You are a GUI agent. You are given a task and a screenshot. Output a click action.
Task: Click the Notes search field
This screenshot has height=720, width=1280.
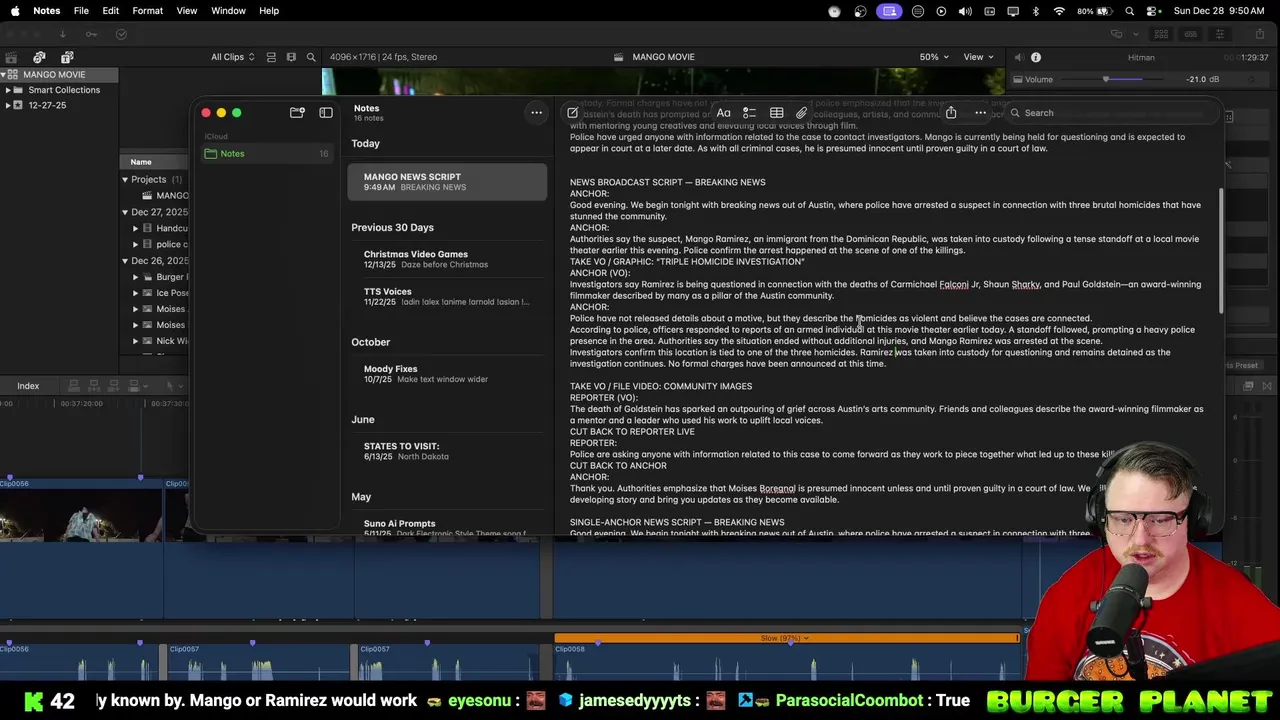point(1110,113)
